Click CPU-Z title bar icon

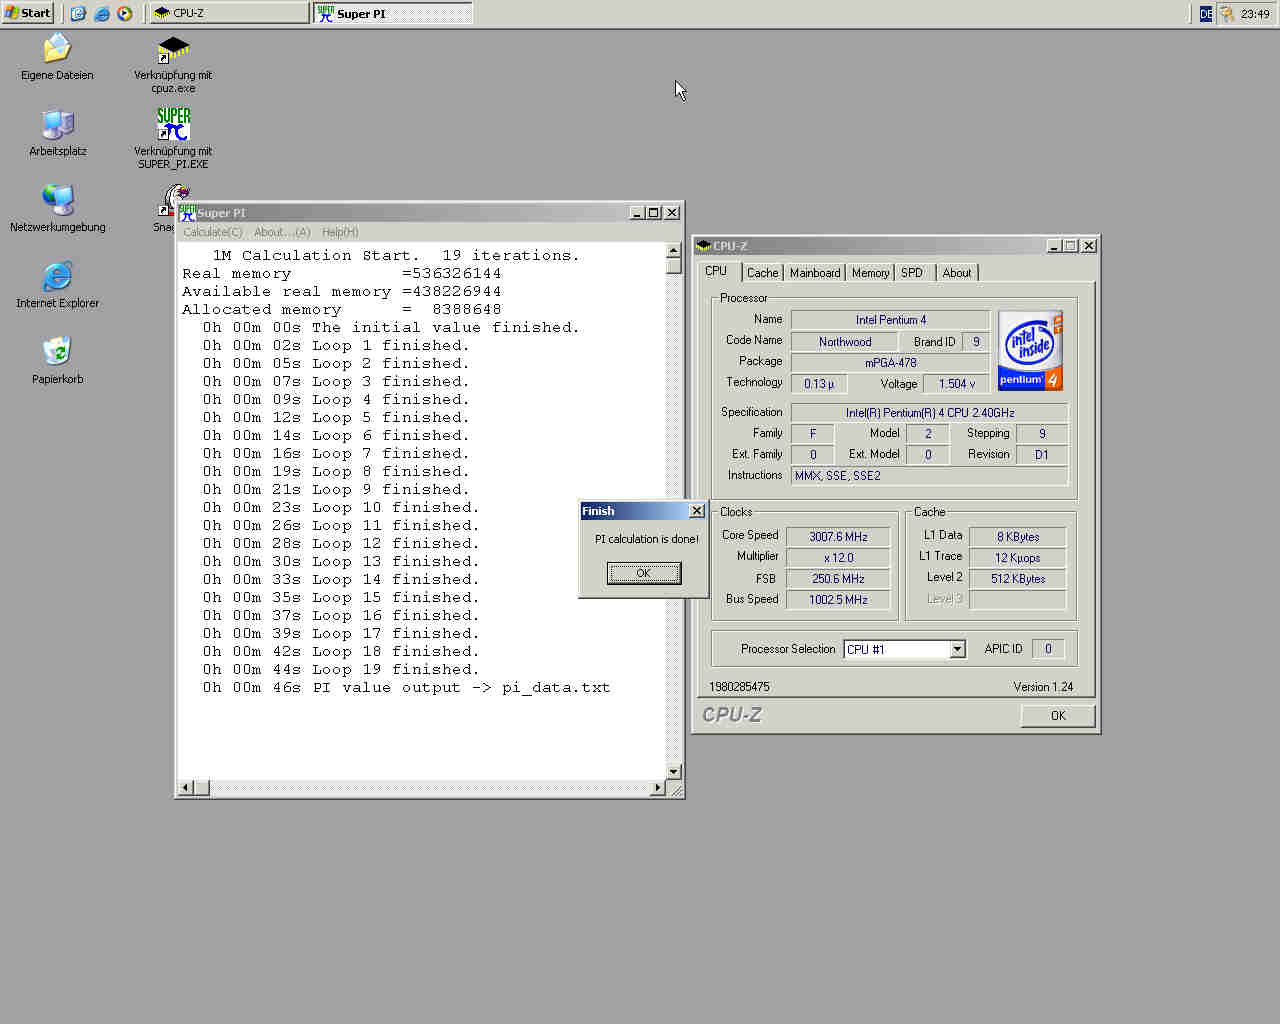click(x=704, y=245)
